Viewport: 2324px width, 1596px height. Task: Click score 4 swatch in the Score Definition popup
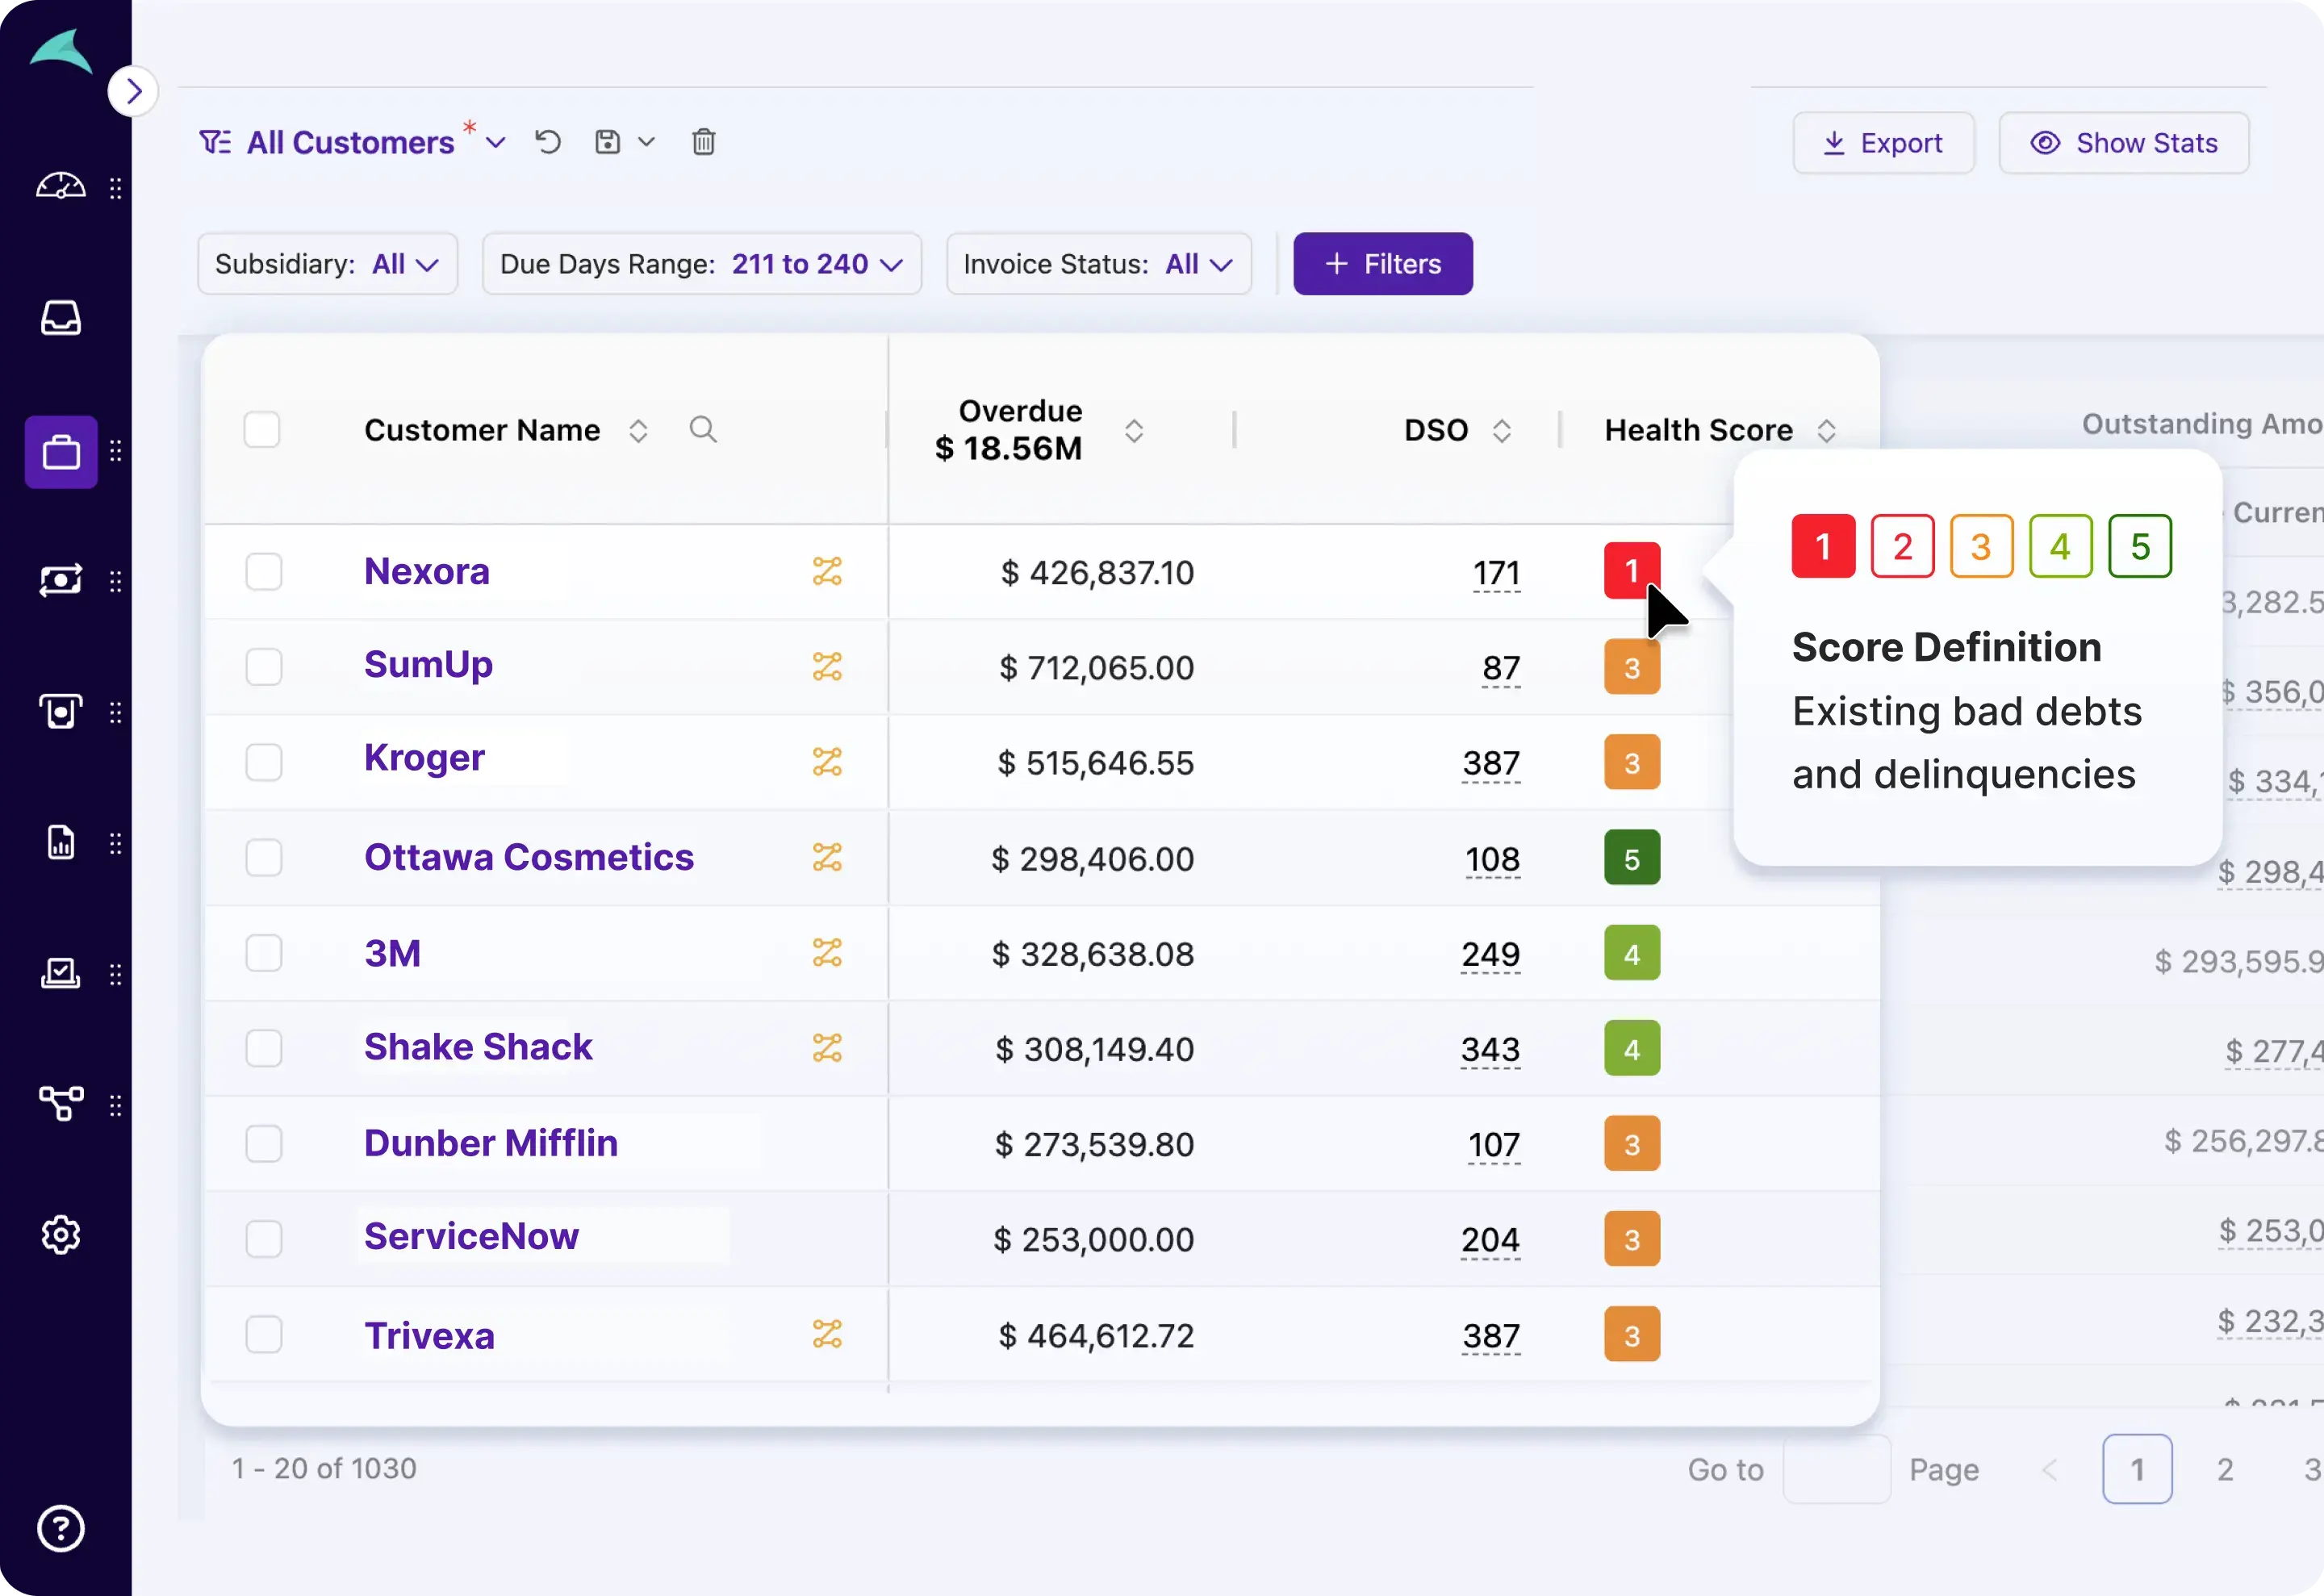pos(2060,546)
